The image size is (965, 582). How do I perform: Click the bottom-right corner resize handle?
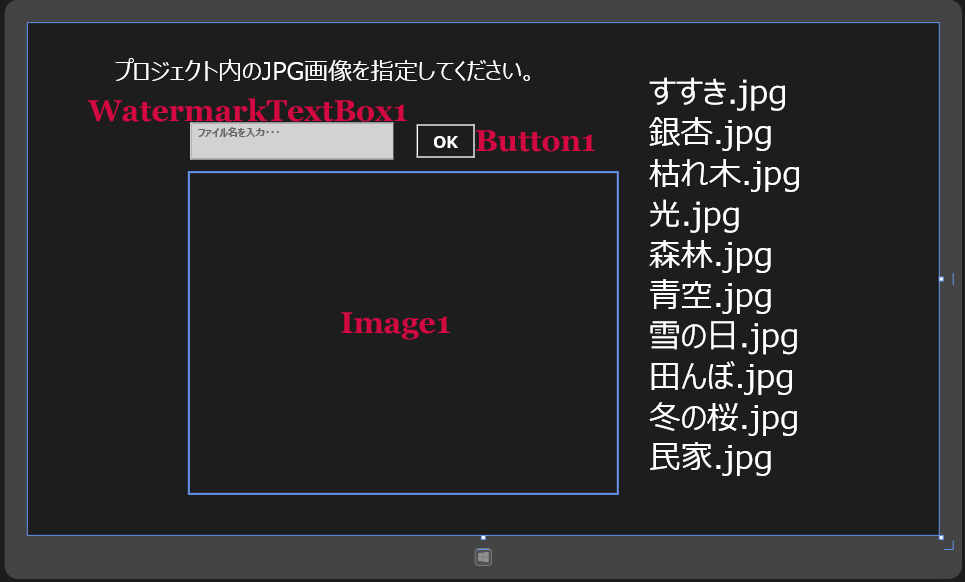click(x=941, y=537)
